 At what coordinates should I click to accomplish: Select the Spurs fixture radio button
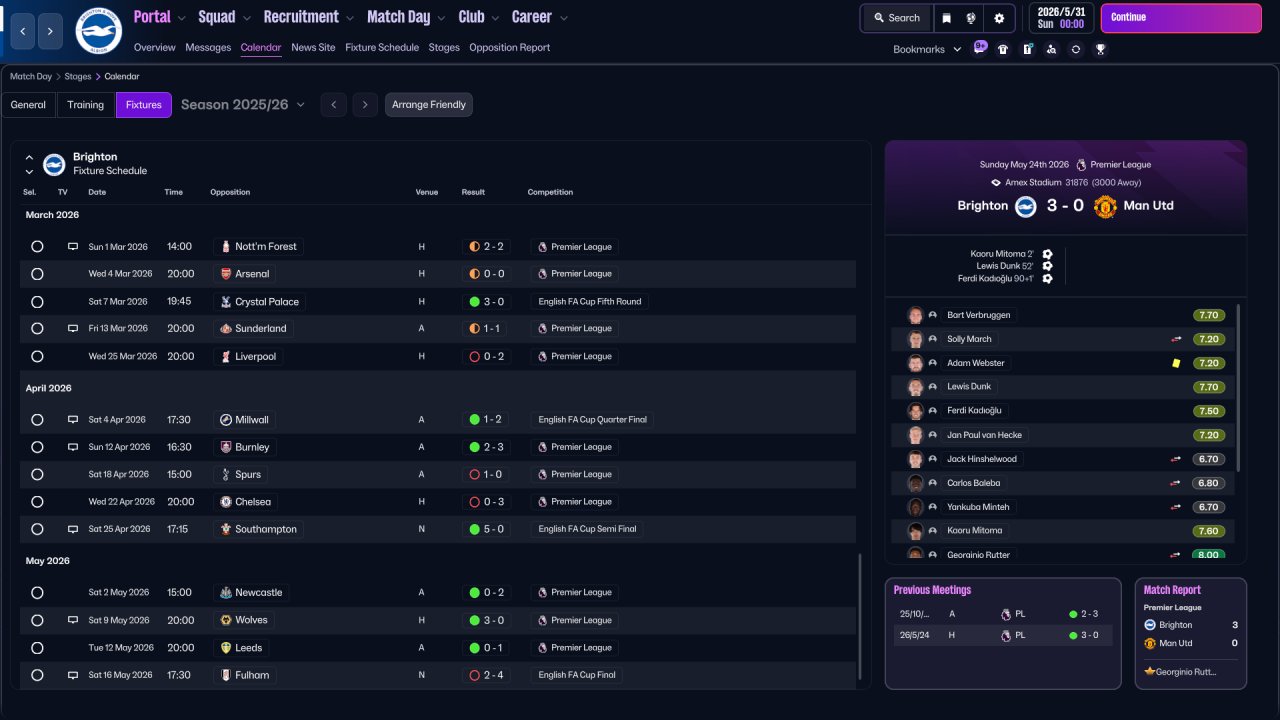(x=37, y=475)
